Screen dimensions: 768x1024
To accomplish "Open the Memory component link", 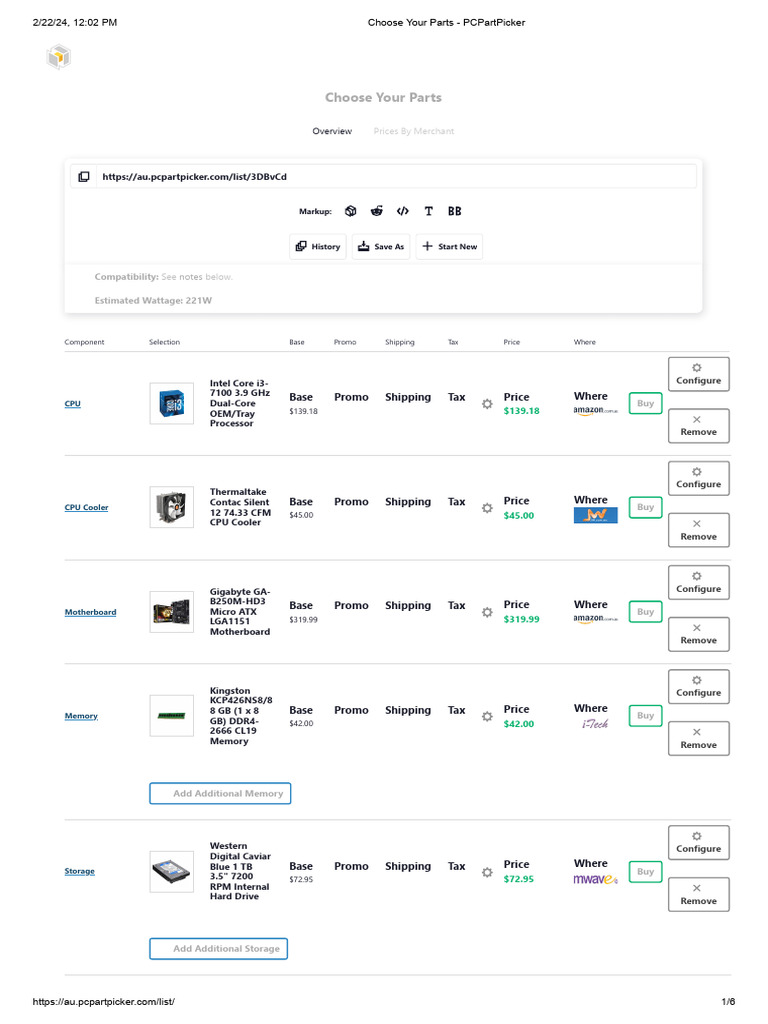I will (81, 716).
